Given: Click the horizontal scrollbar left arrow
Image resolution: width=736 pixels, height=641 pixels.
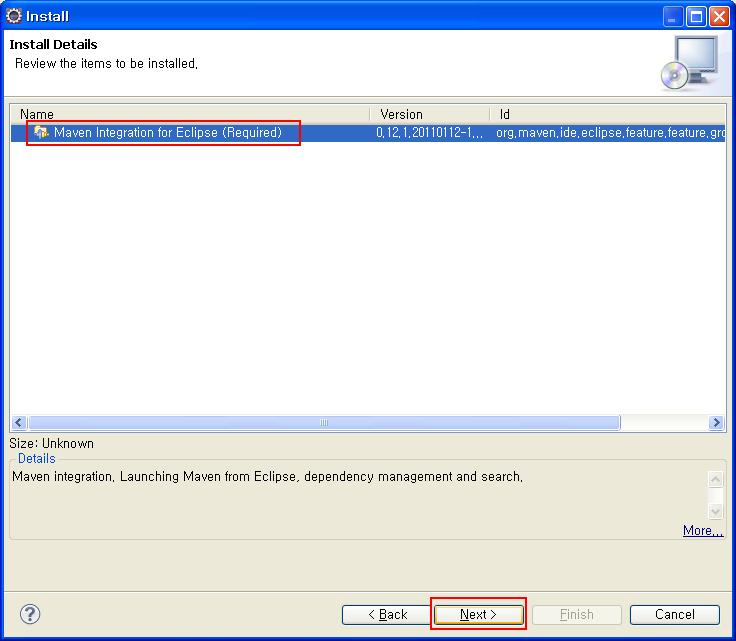Looking at the screenshot, I should click(19, 423).
